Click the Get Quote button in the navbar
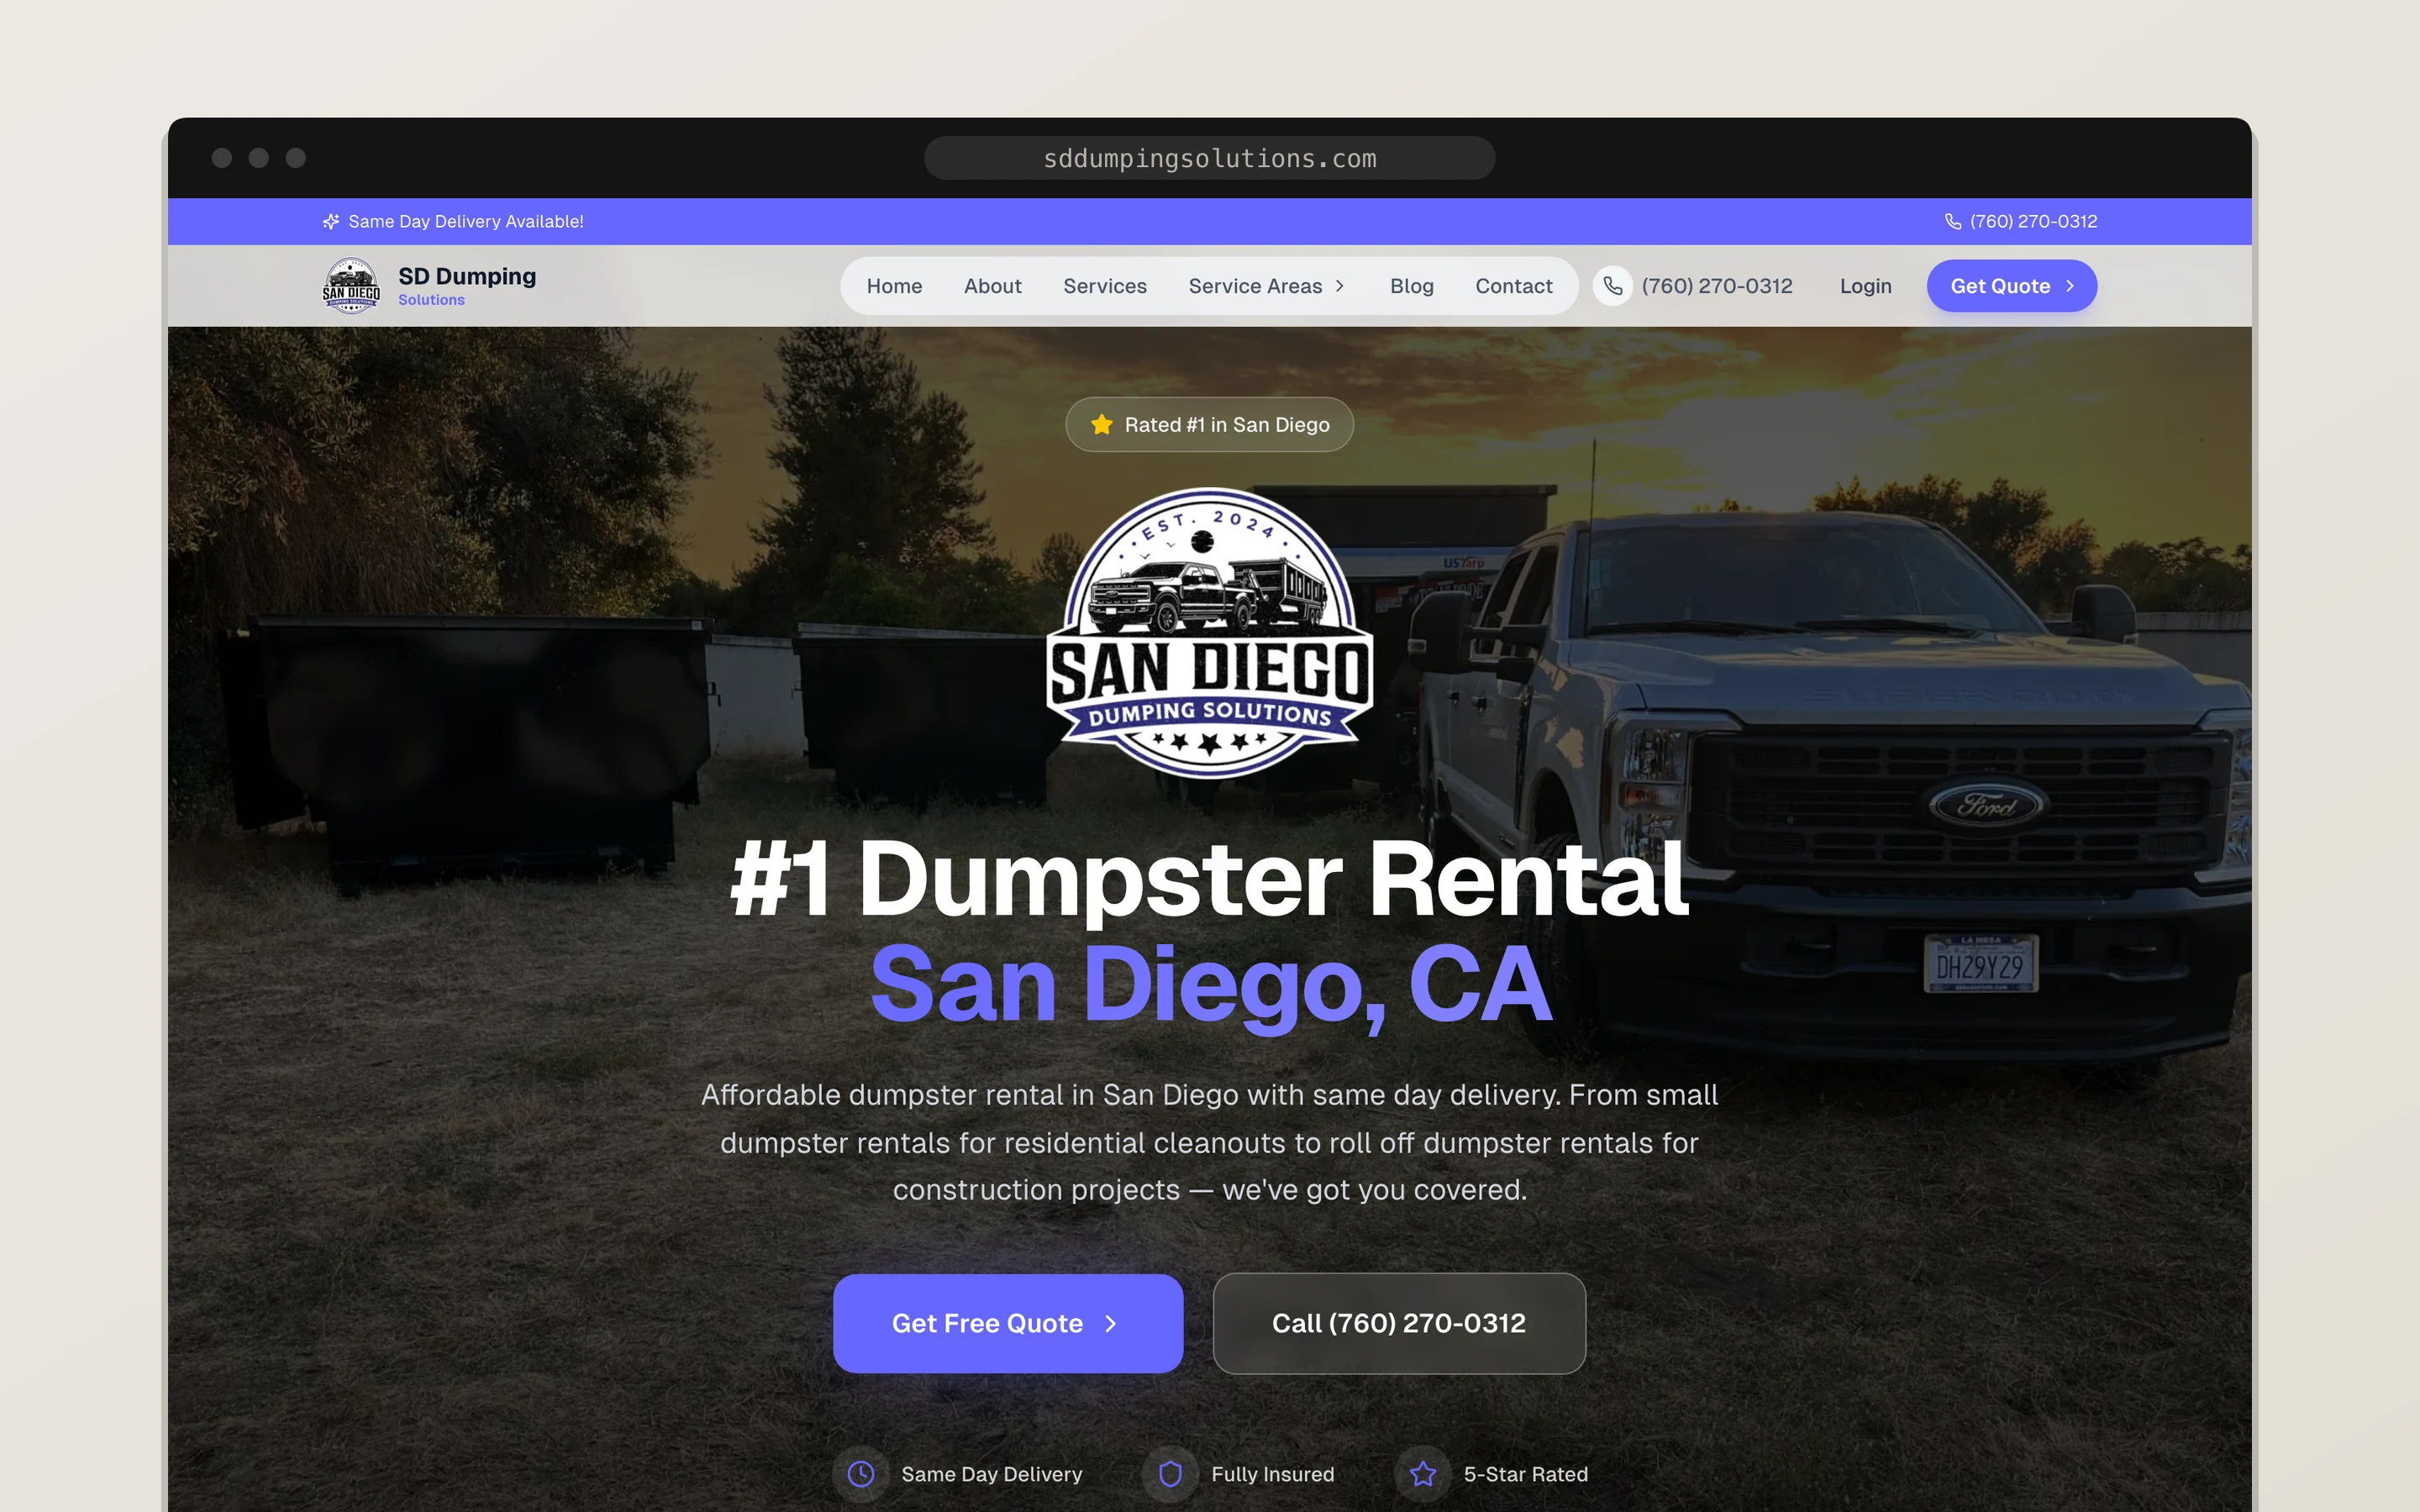Viewport: 2420px width, 1512px height. pyautogui.click(x=2011, y=286)
